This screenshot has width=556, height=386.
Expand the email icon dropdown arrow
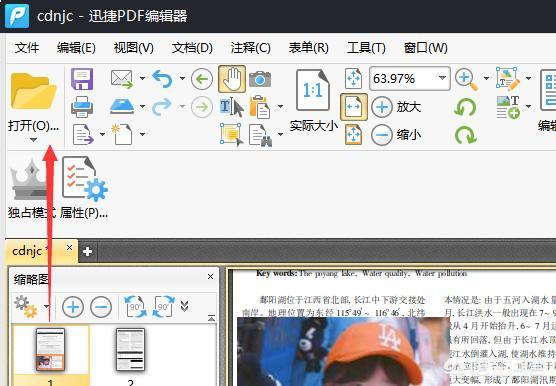coord(142,78)
